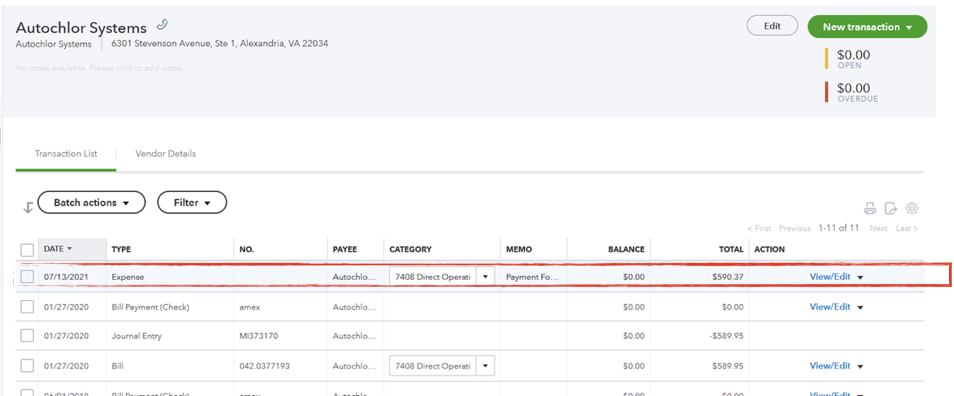Sort by the DATE column header
Image resolution: width=954 pixels, height=396 pixels.
58,249
